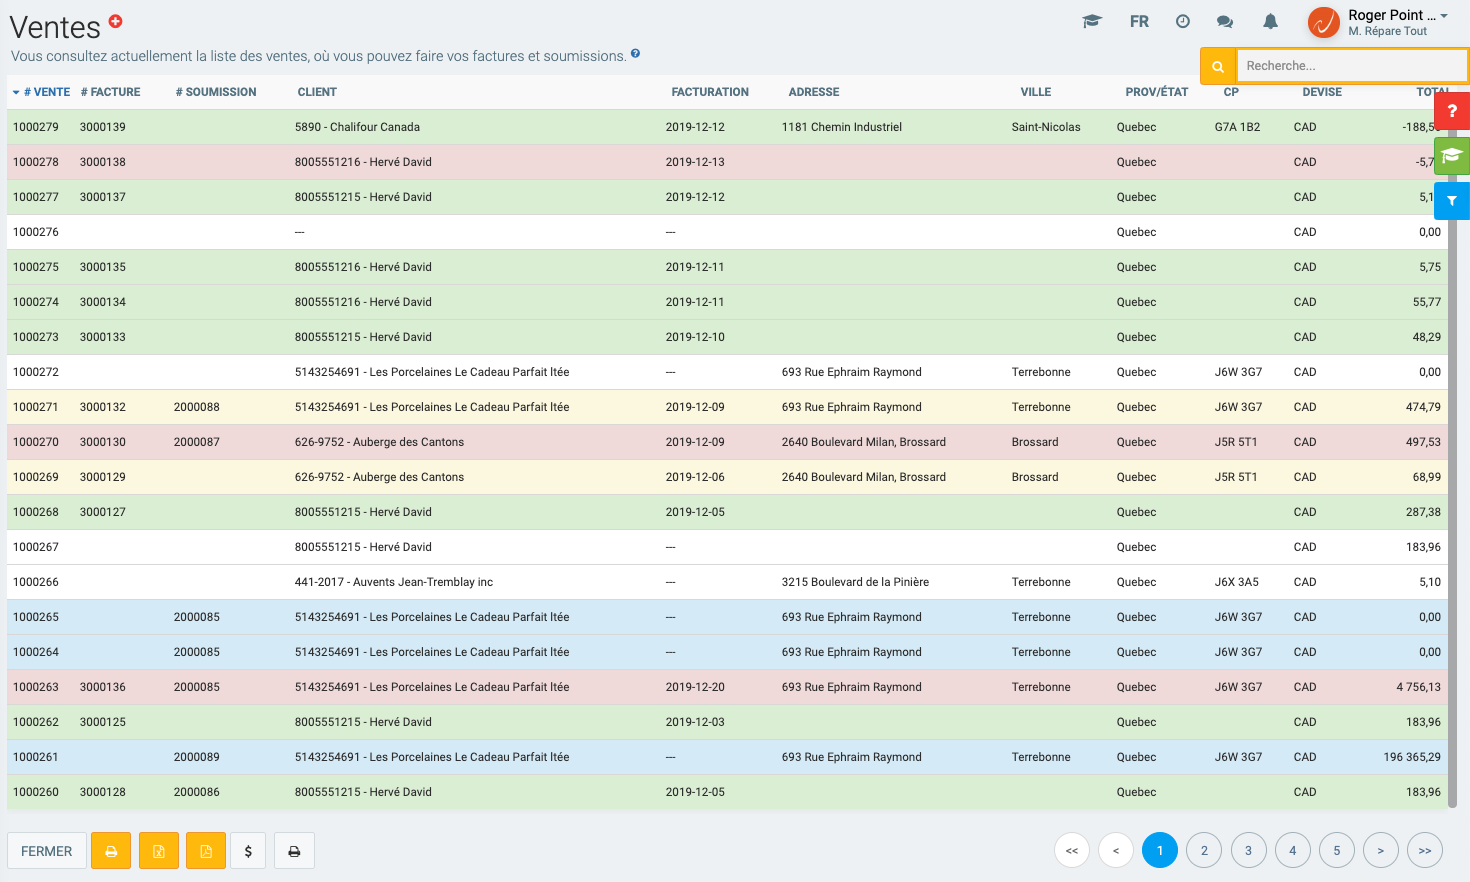Screen dimensions: 1470x882
Task: Expand the Roger Point user menu
Action: [x=1396, y=22]
